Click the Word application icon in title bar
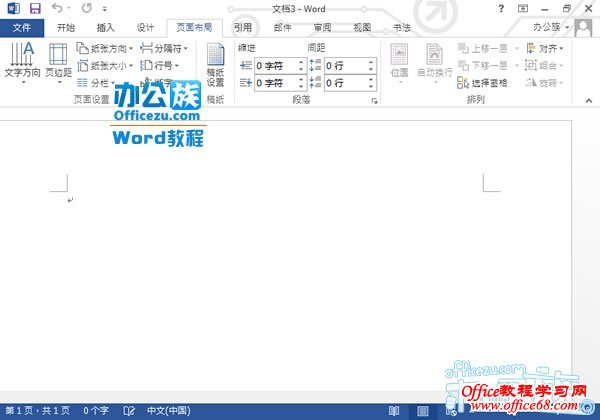600x420 pixels. tap(14, 8)
